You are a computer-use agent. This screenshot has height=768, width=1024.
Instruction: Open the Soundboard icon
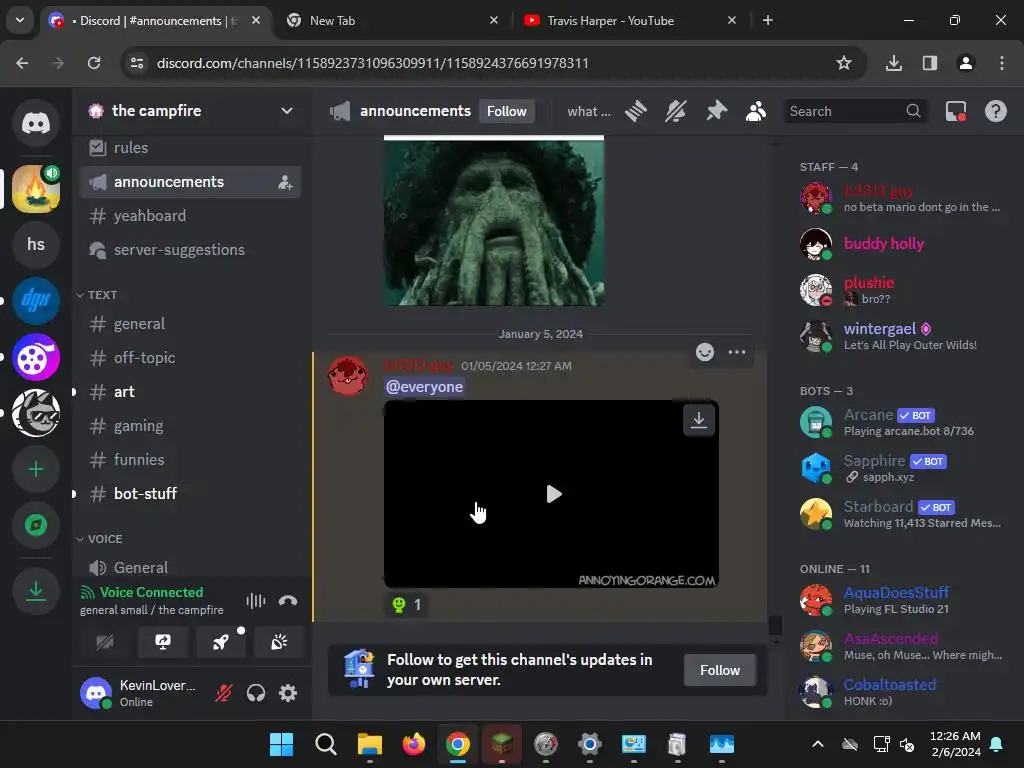pos(279,642)
